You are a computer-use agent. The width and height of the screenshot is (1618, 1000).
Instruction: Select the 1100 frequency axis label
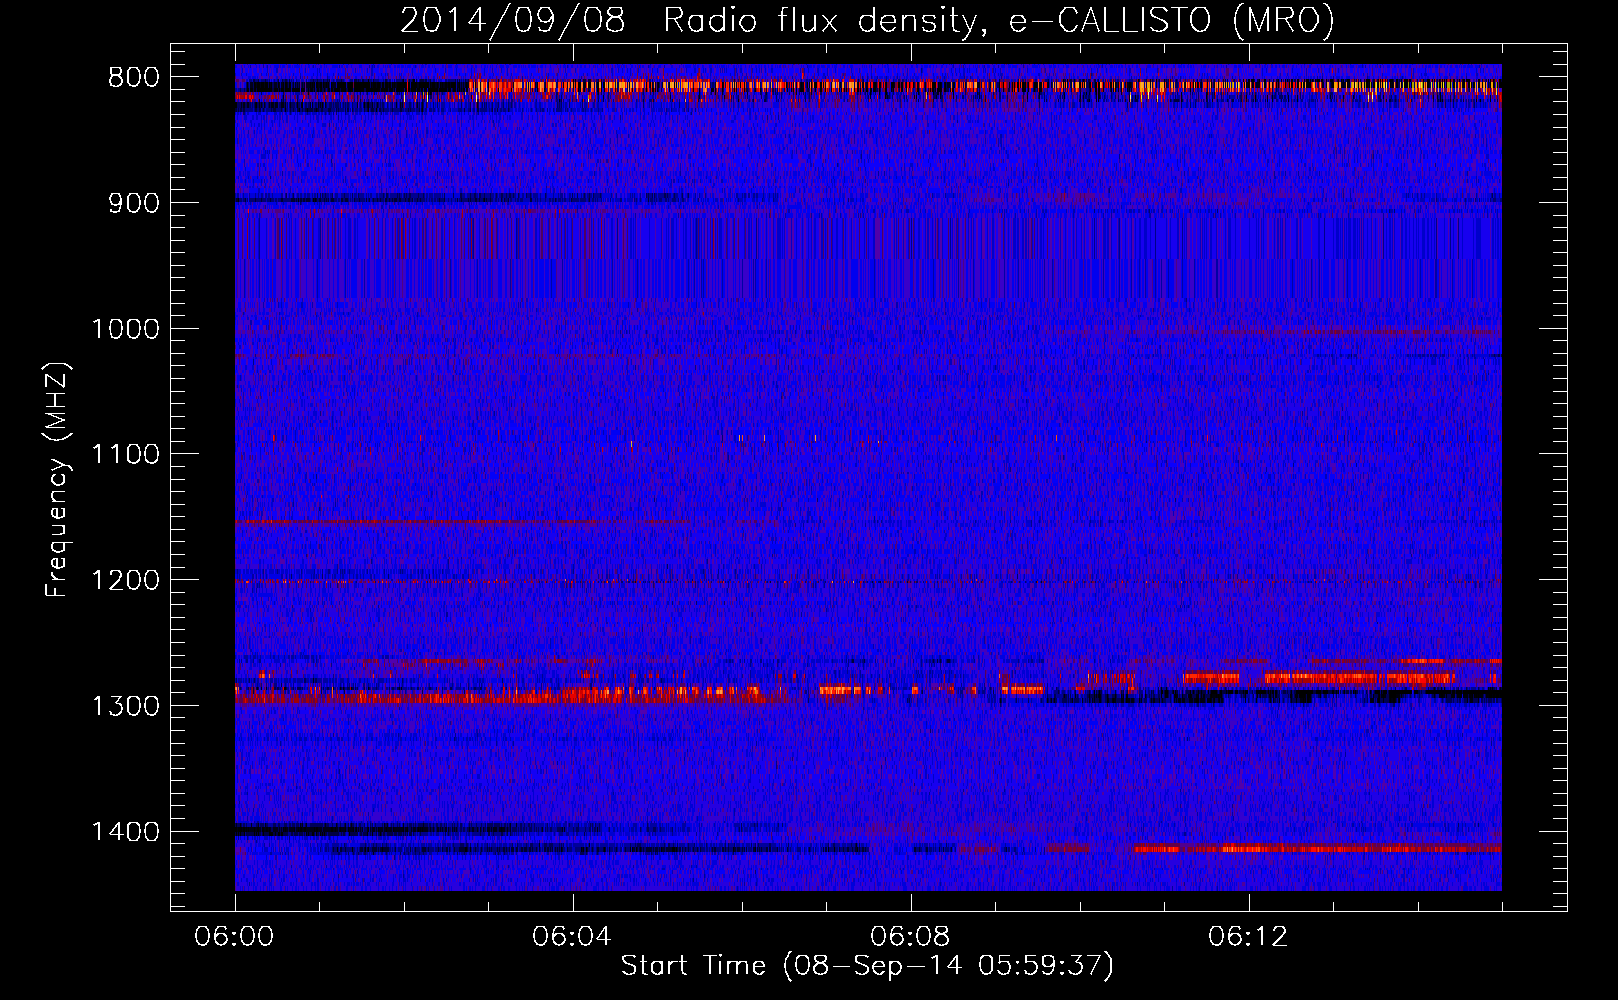tap(124, 455)
